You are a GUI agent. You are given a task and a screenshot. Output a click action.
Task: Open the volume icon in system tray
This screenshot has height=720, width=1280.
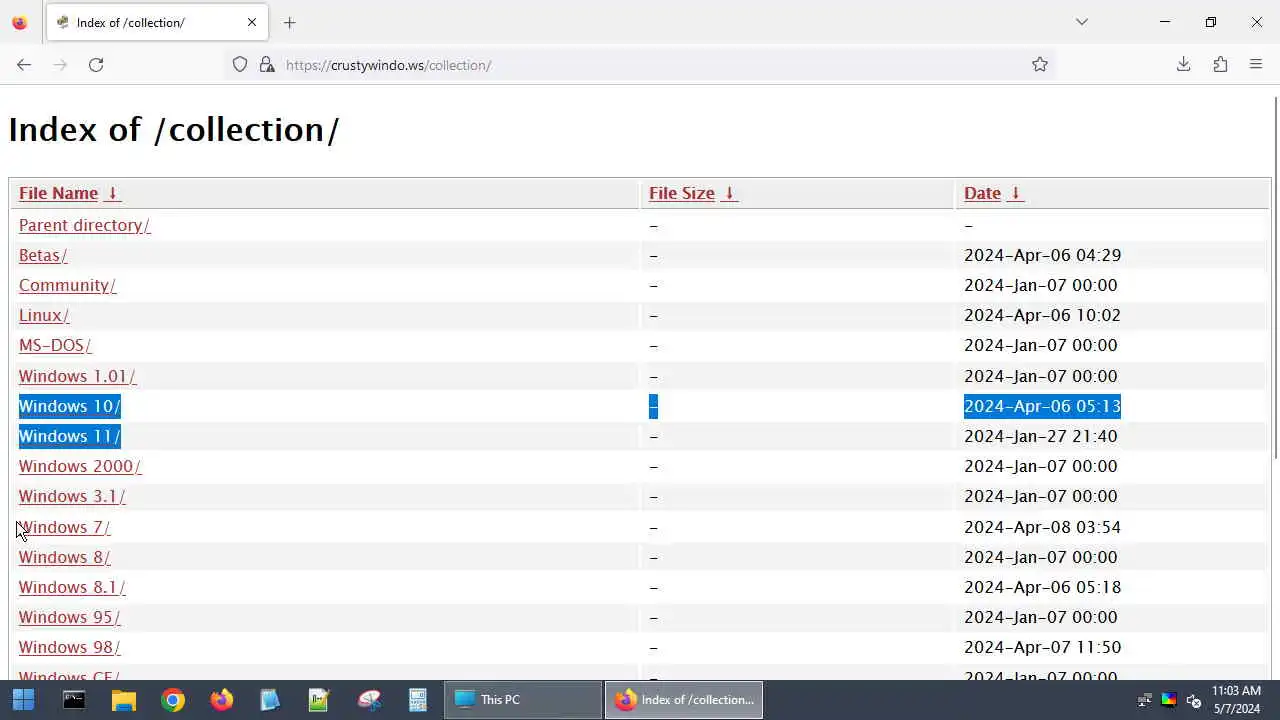tap(1193, 700)
